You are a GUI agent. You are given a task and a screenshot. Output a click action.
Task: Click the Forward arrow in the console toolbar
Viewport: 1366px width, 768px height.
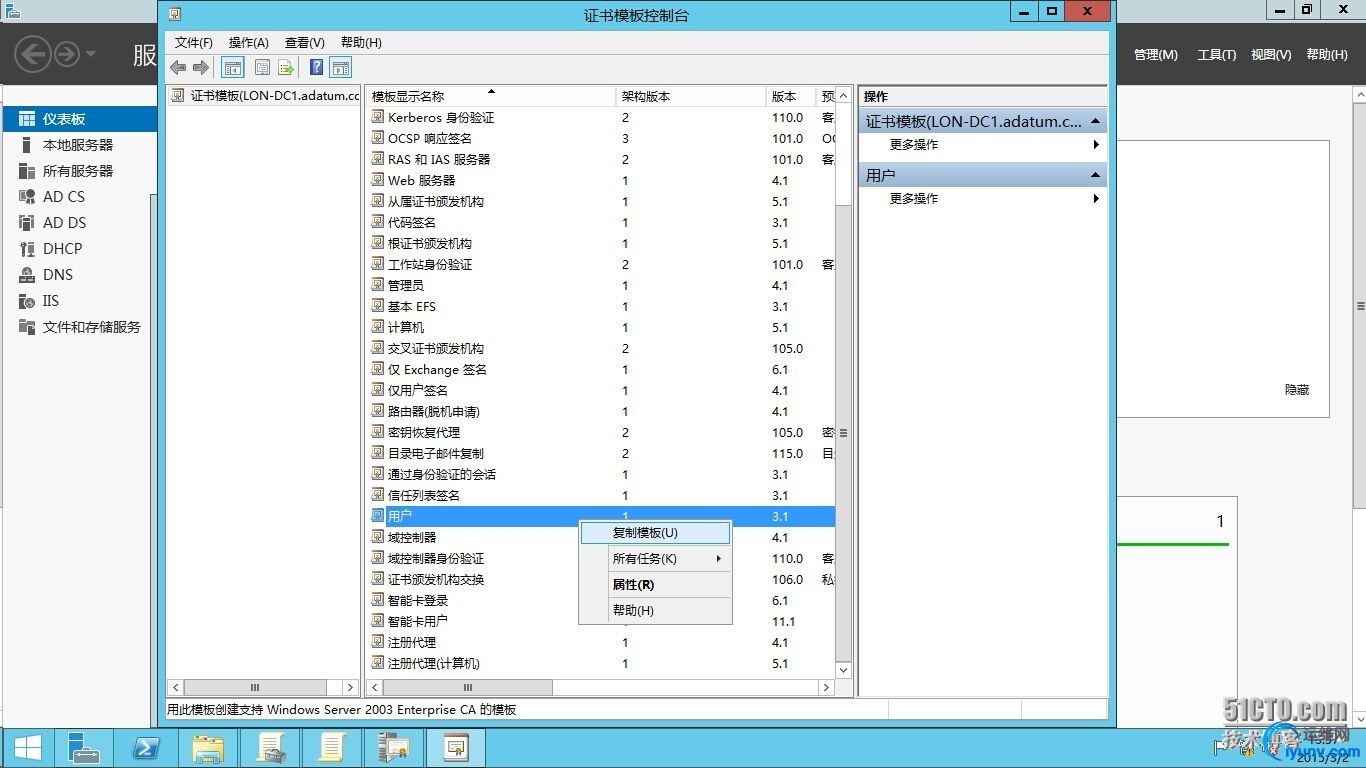[201, 68]
